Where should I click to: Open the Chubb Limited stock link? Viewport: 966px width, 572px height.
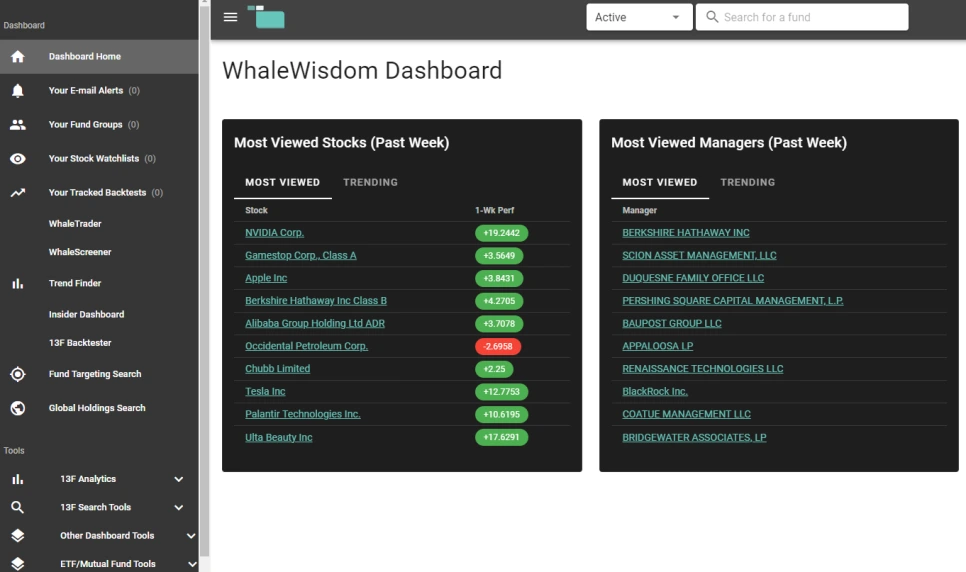tap(278, 369)
